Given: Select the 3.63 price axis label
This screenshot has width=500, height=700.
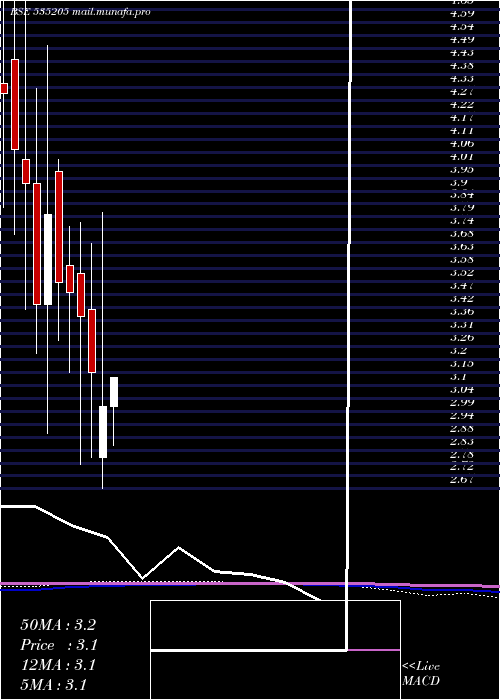Looking at the screenshot, I should [x=462, y=246].
